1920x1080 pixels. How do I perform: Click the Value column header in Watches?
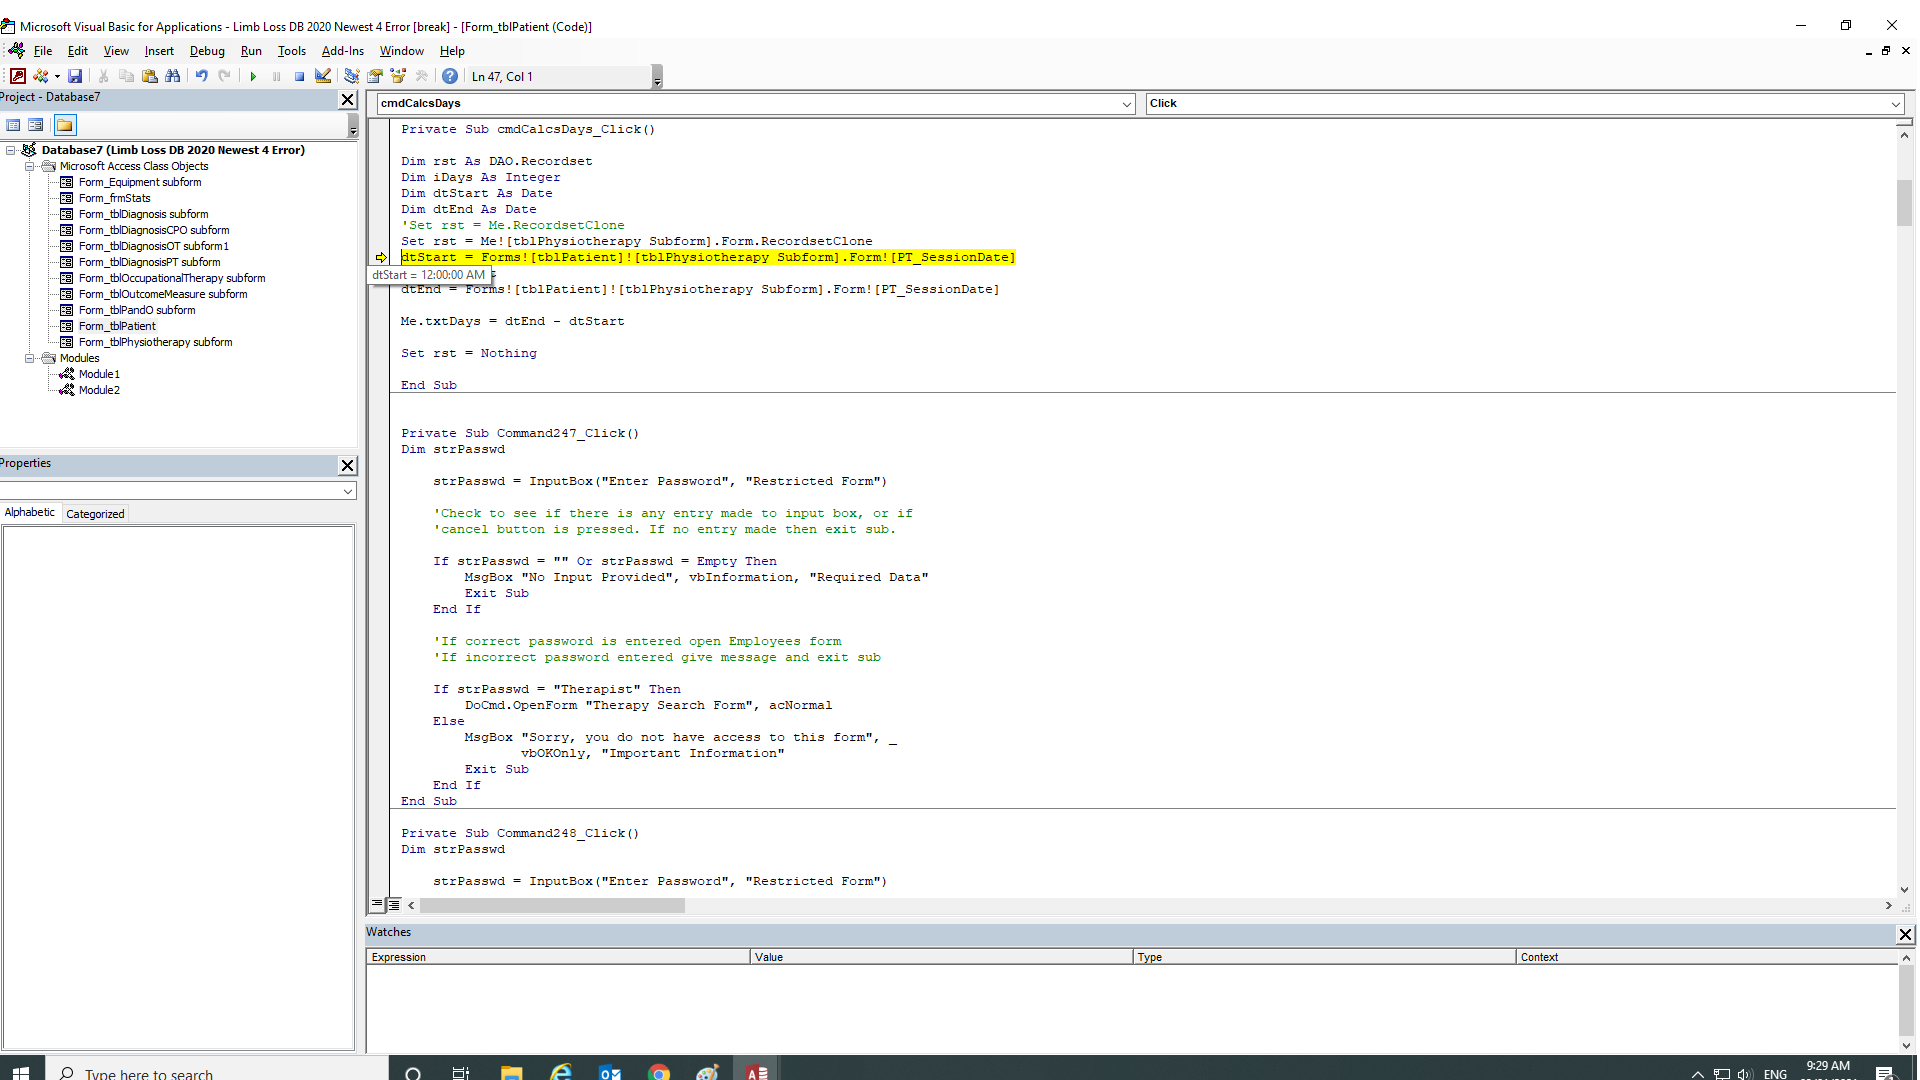click(x=941, y=957)
